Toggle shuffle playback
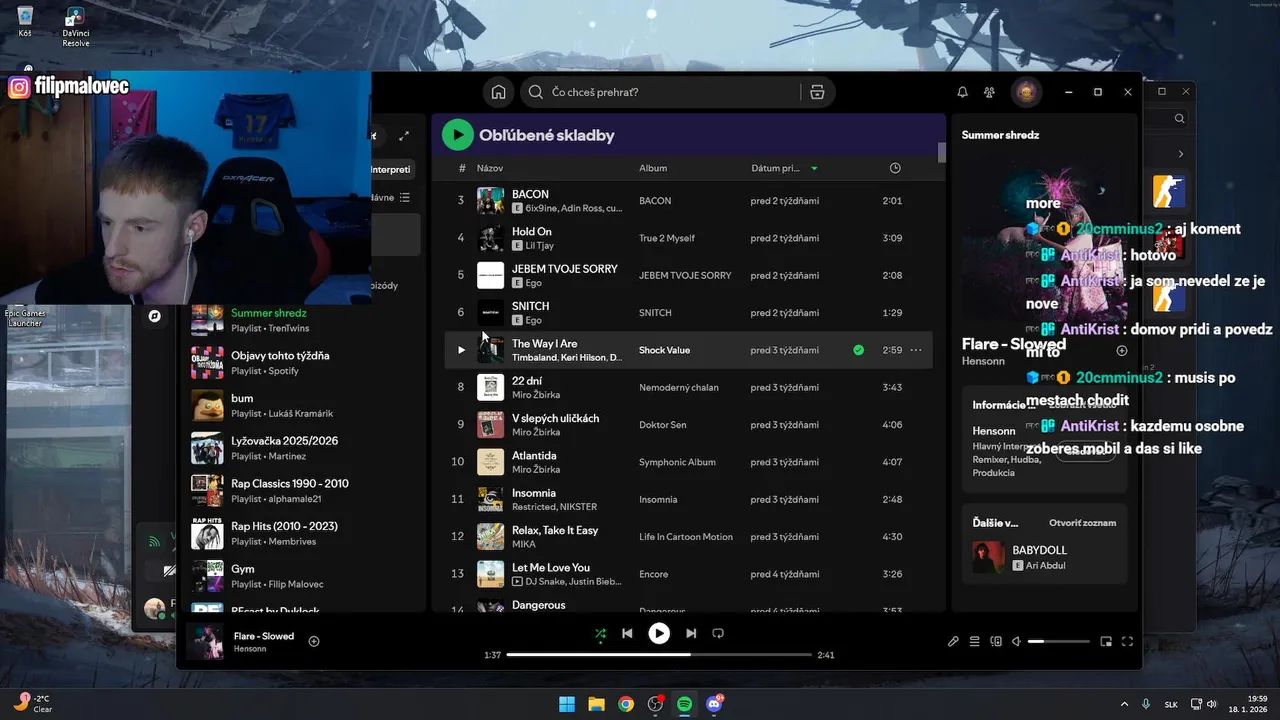Viewport: 1280px width, 720px height. (x=600, y=633)
